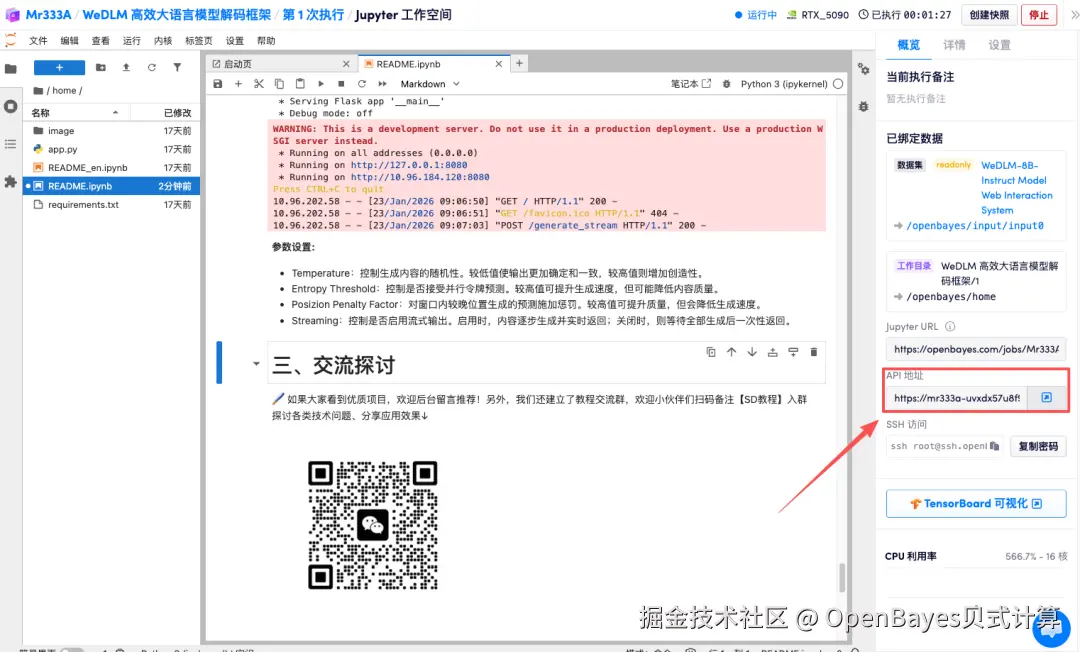Screen dimensions: 1080x652
Task: Open the 文件 menu
Action: coord(38,41)
